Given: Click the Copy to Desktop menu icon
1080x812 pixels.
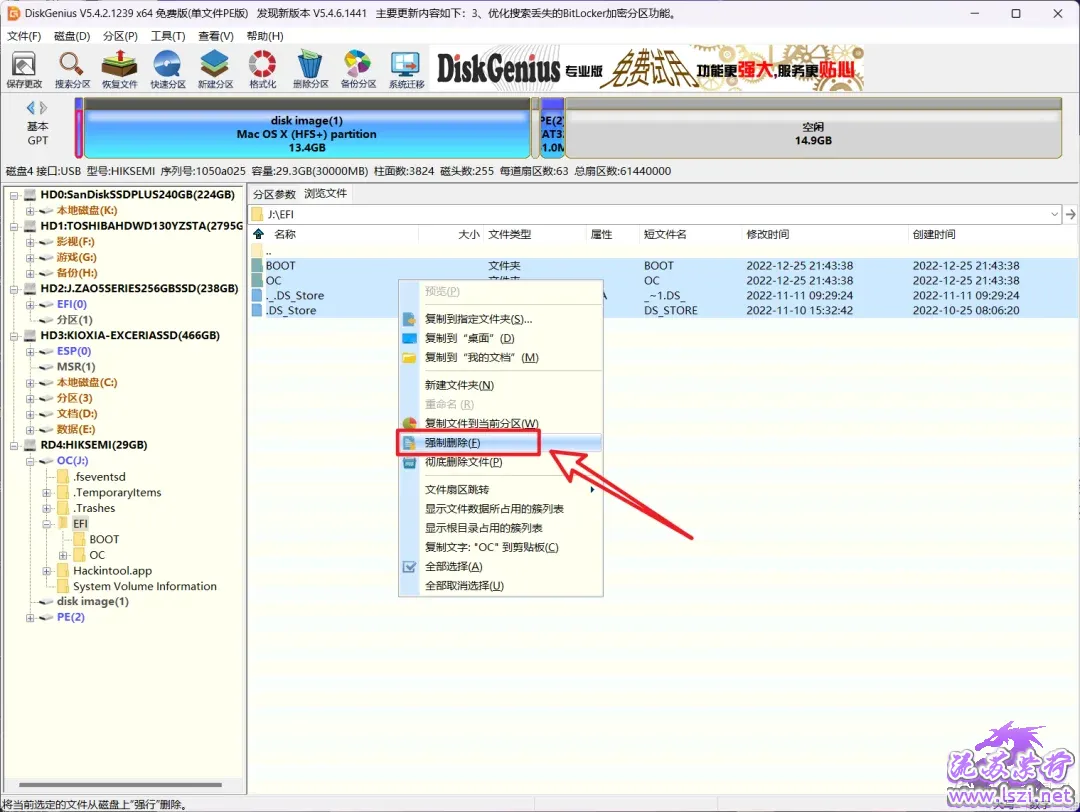Looking at the screenshot, I should pos(409,338).
